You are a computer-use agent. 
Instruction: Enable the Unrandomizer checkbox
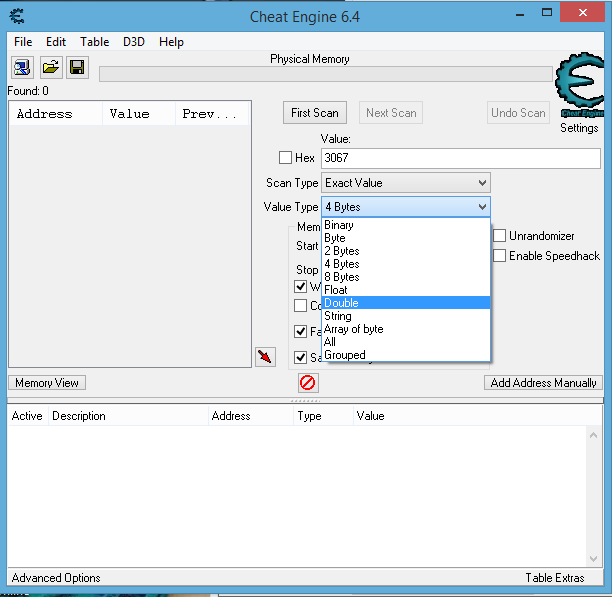(500, 236)
